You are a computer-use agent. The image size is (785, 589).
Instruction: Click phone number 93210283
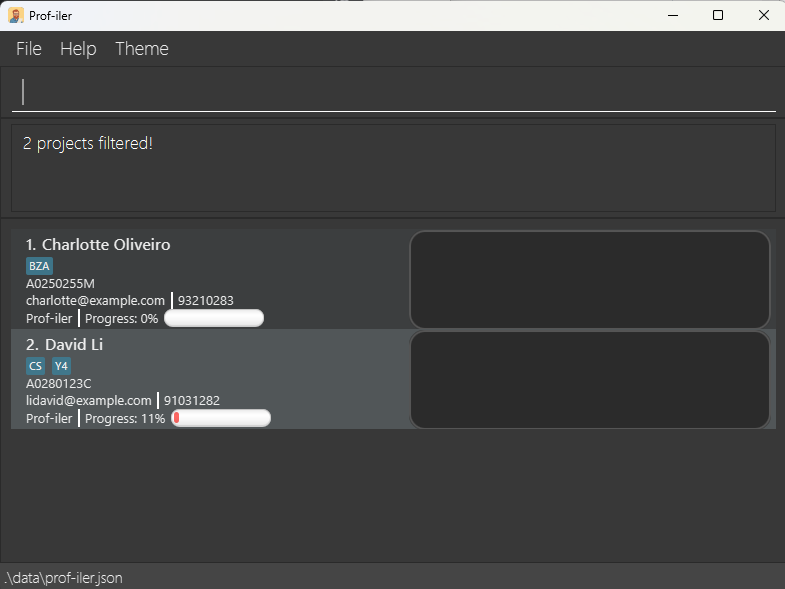(206, 301)
